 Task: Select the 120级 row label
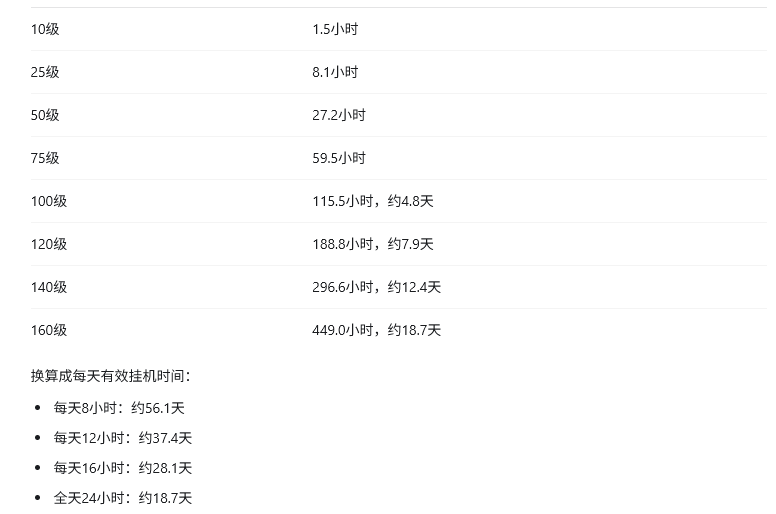click(49, 244)
